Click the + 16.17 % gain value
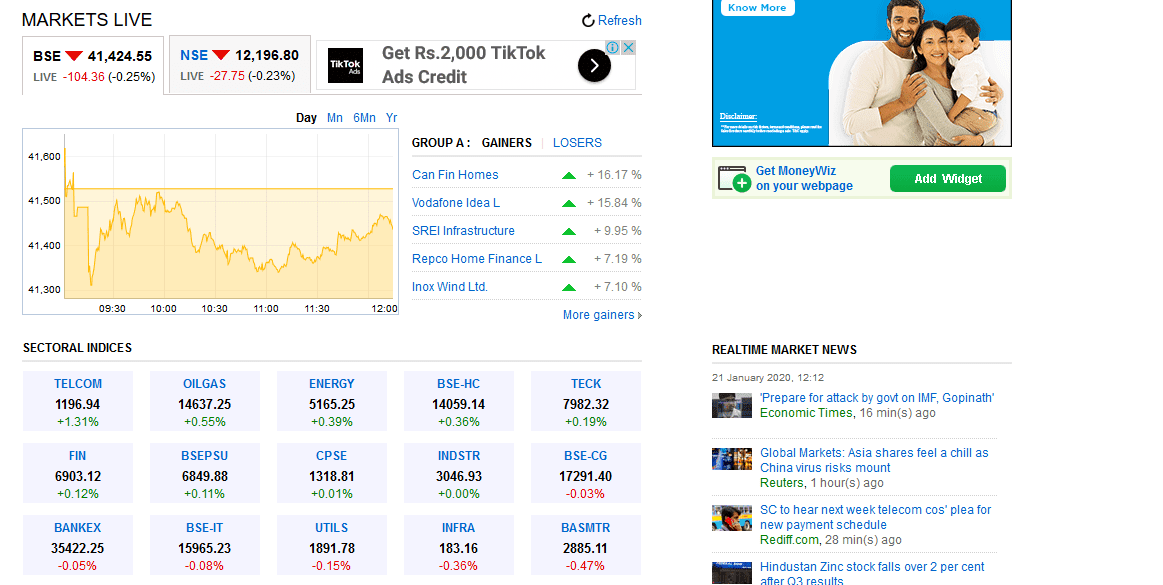This screenshot has height=585, width=1163. pos(614,175)
